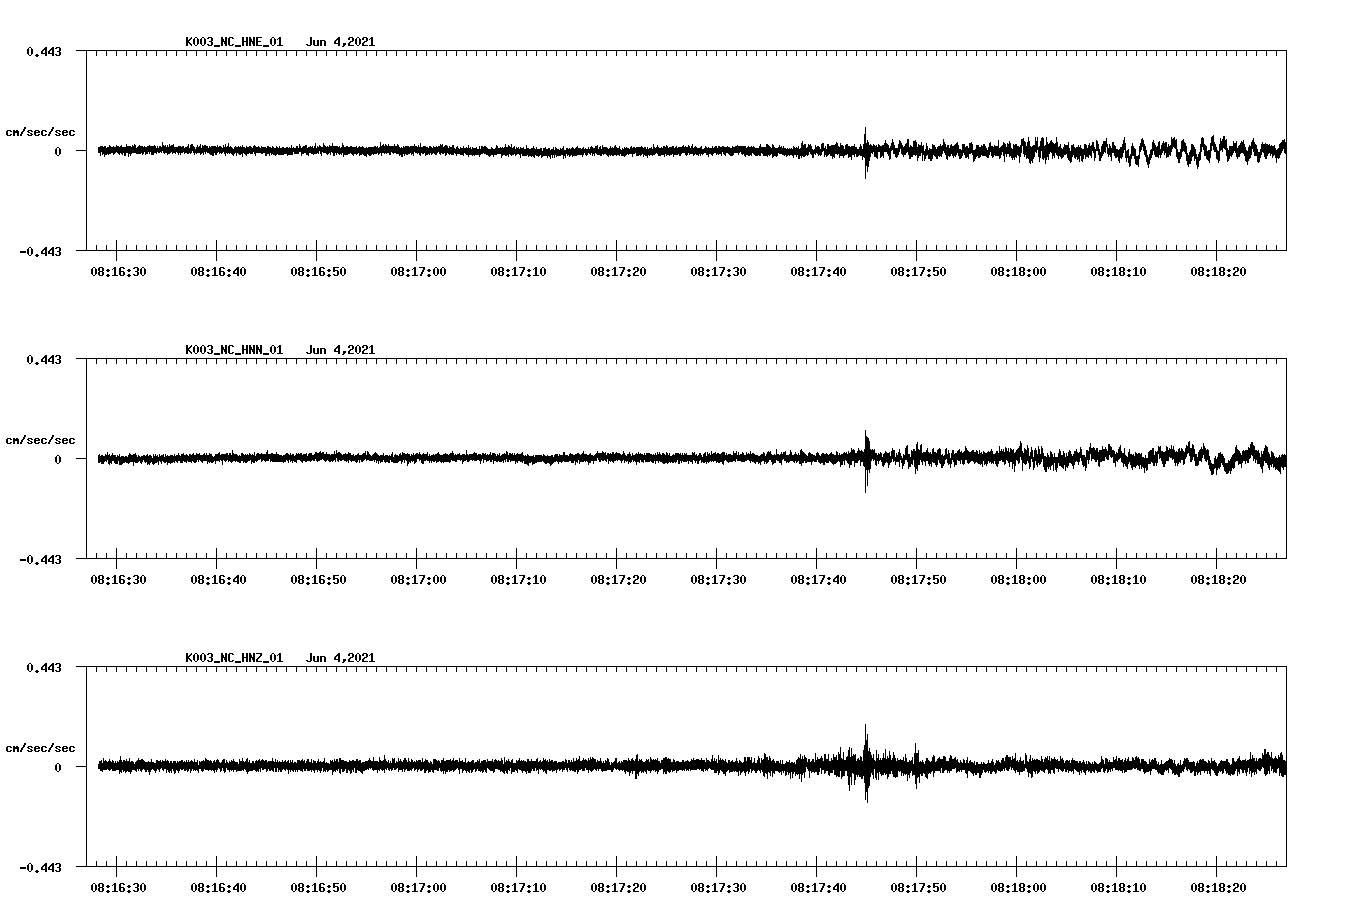The height and width of the screenshot is (924, 1358).
Task: Click the largest spike in the HNN trace
Action: [x=866, y=461]
